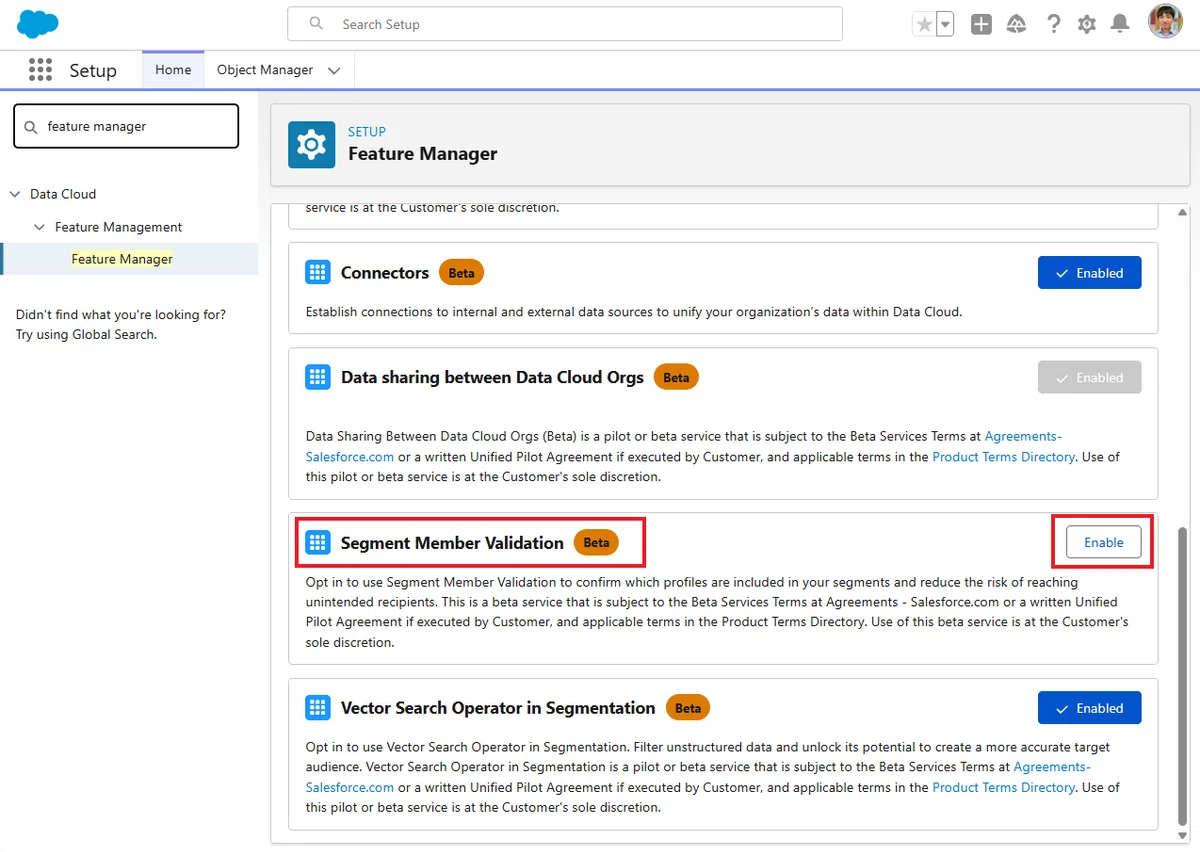
Task: Click the Quick Find box with feature manager
Action: click(x=126, y=126)
